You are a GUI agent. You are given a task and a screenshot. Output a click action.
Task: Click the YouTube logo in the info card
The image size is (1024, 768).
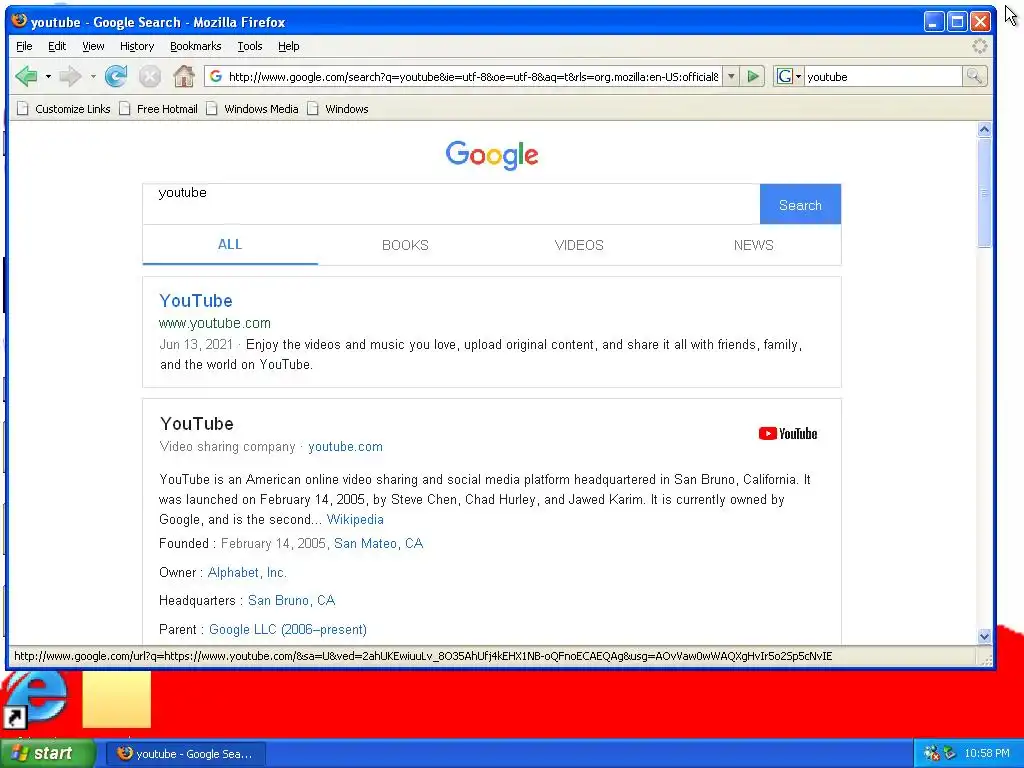788,434
